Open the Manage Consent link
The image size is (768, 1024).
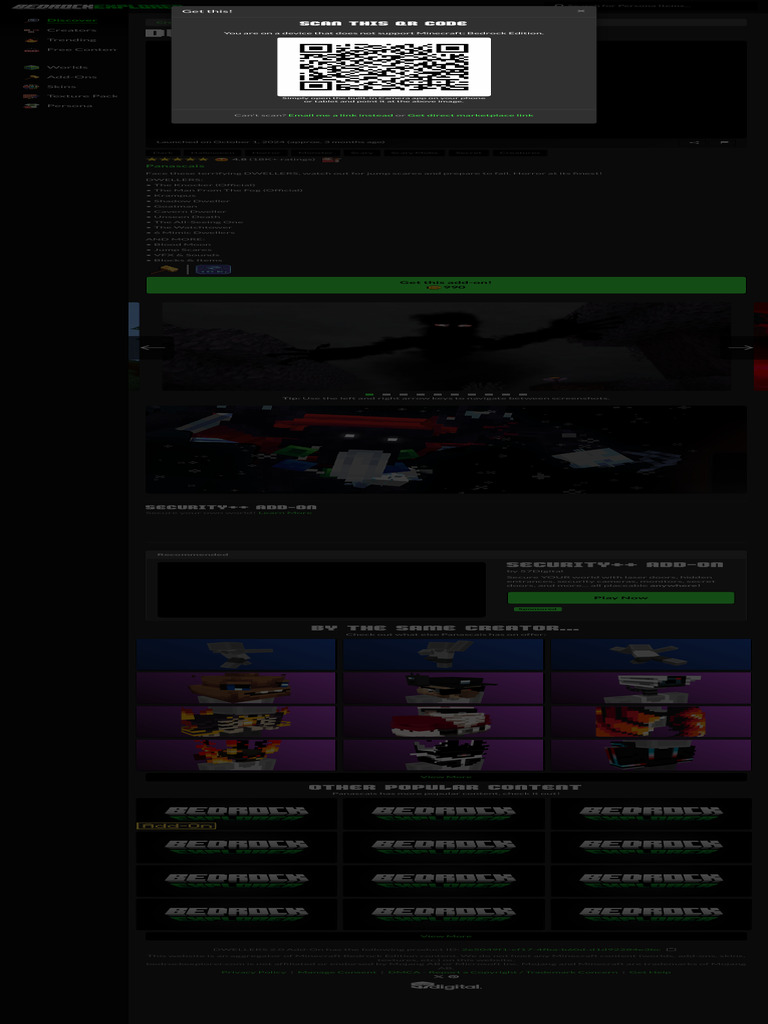(x=337, y=972)
